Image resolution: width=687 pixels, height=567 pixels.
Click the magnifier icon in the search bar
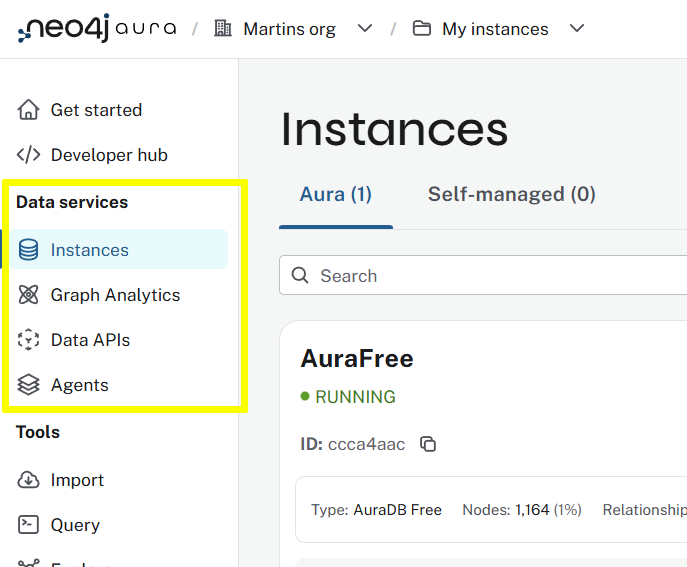tap(300, 276)
